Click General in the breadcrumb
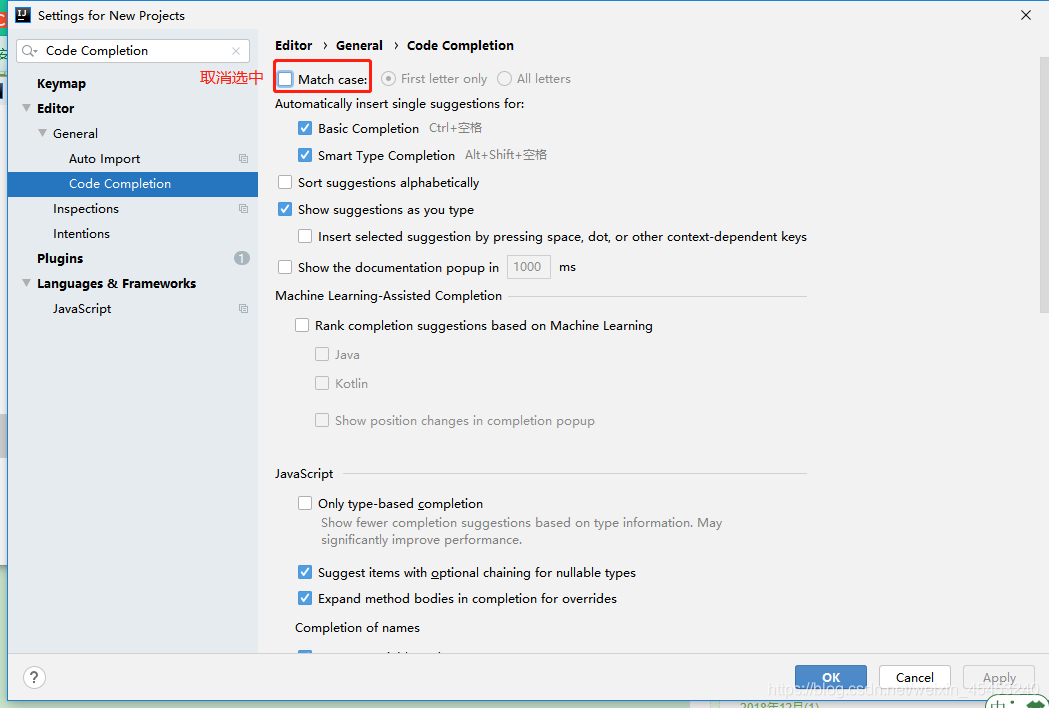The height and width of the screenshot is (708, 1049). [x=359, y=46]
